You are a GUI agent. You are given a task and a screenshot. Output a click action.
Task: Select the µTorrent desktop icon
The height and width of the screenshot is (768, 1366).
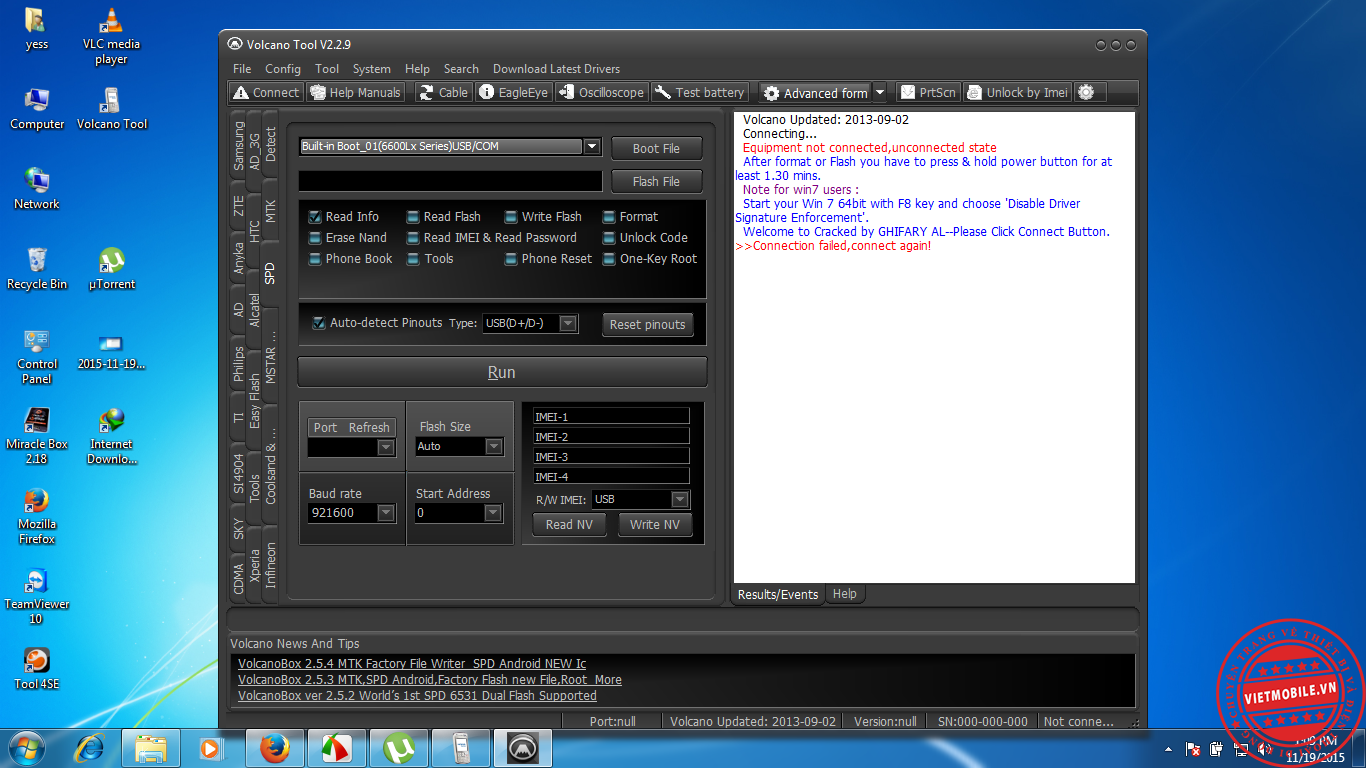point(111,269)
